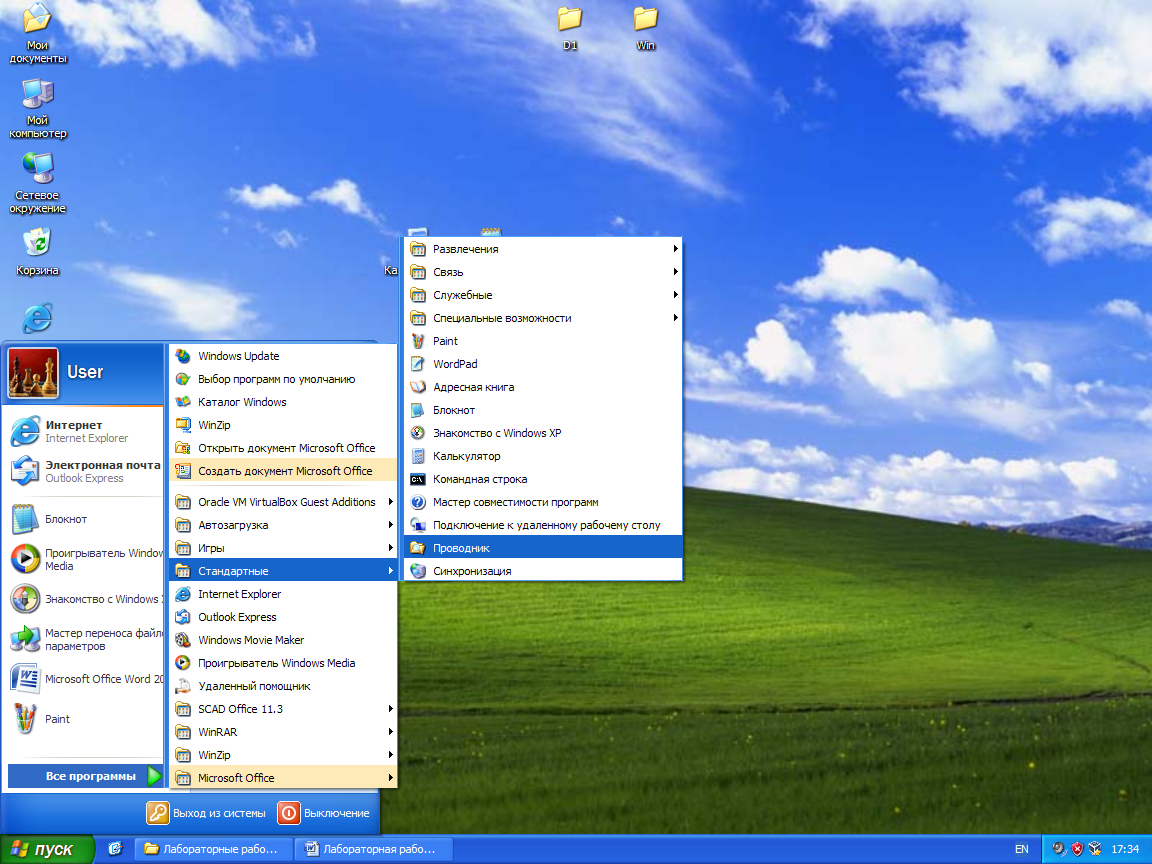Screen dimensions: 1152x864
Task: Launch Command Prompt (Командная строка)
Action: coord(479,479)
